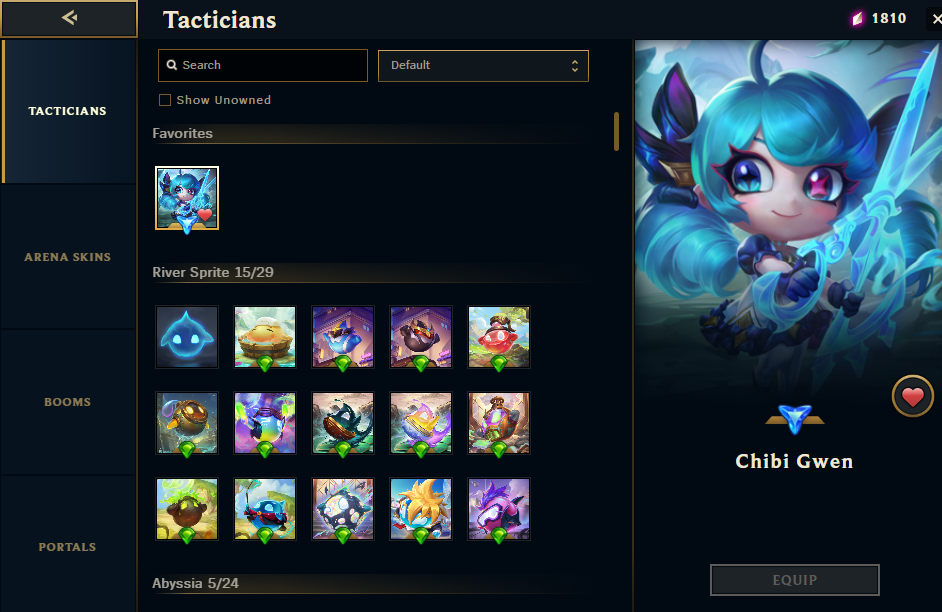
Task: Choose the spotted dice River Sprite
Action: point(343,509)
